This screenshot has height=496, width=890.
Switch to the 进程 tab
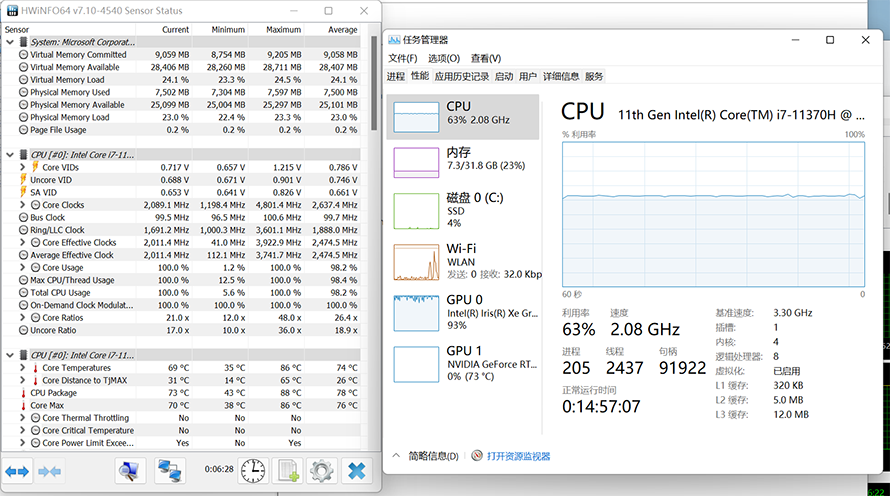click(x=396, y=76)
